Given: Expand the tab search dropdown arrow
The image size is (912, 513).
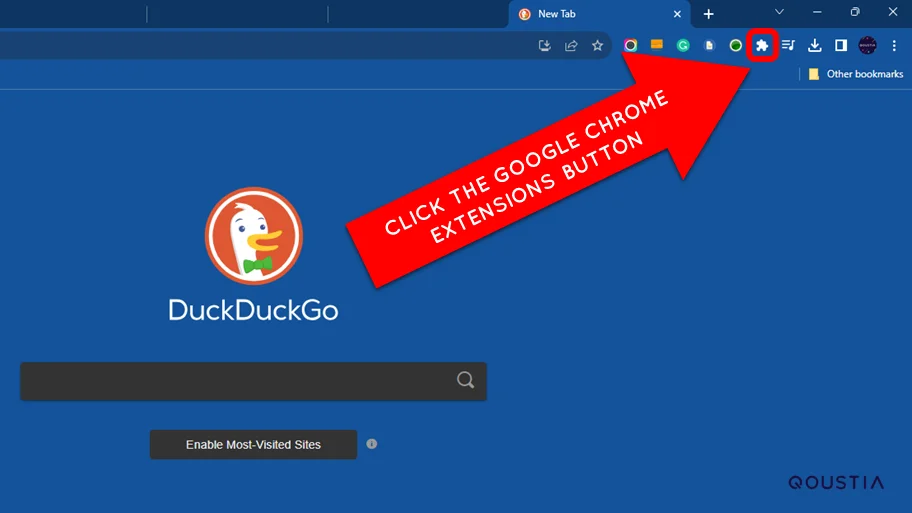Looking at the screenshot, I should click(x=779, y=12).
